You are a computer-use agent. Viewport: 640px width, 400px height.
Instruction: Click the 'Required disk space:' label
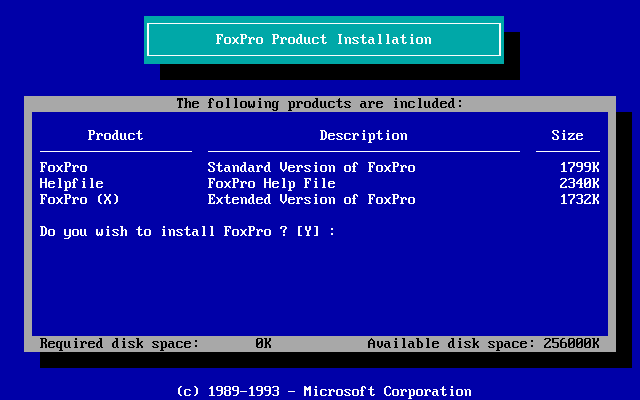pos(119,344)
